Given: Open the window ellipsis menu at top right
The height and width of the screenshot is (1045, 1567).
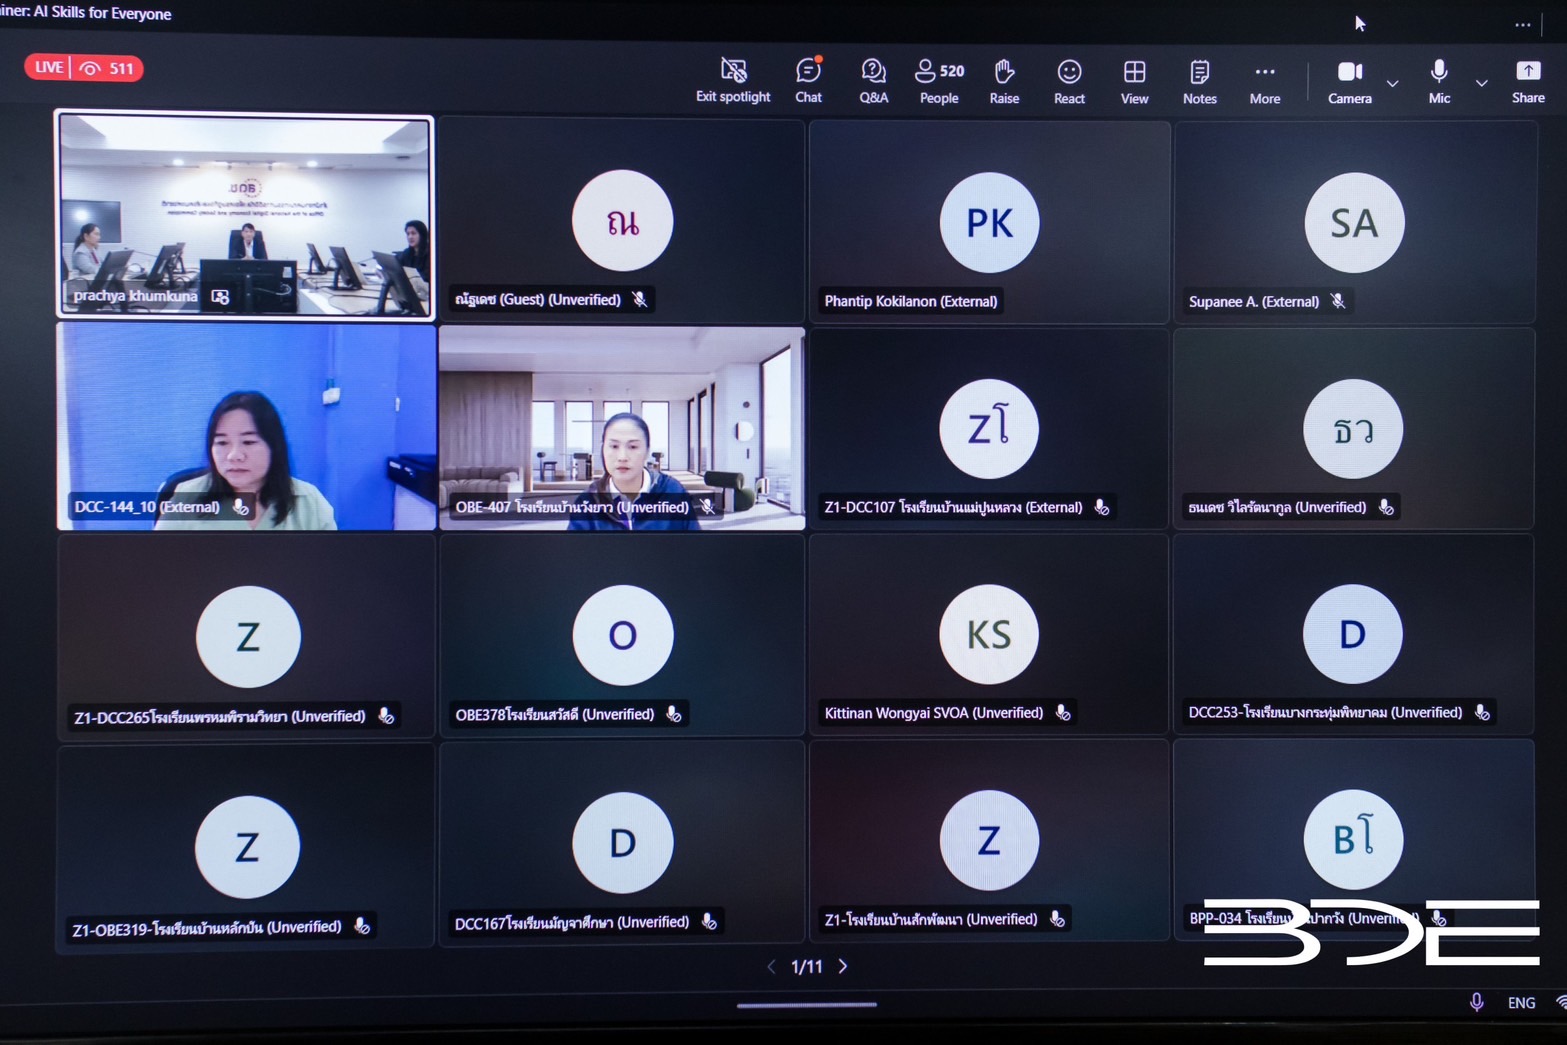Looking at the screenshot, I should [x=1522, y=26].
